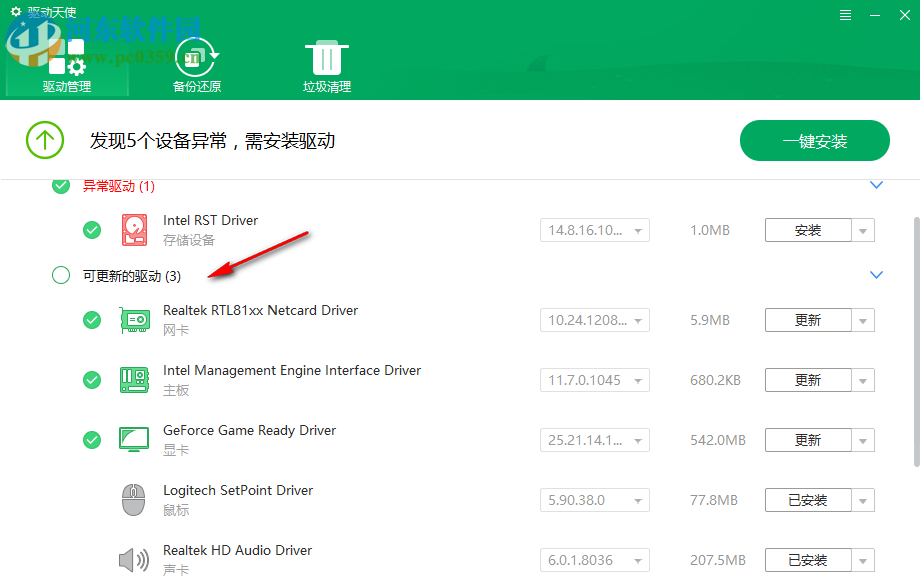Select the 可更新的驱动 radio circle

[x=60, y=274]
